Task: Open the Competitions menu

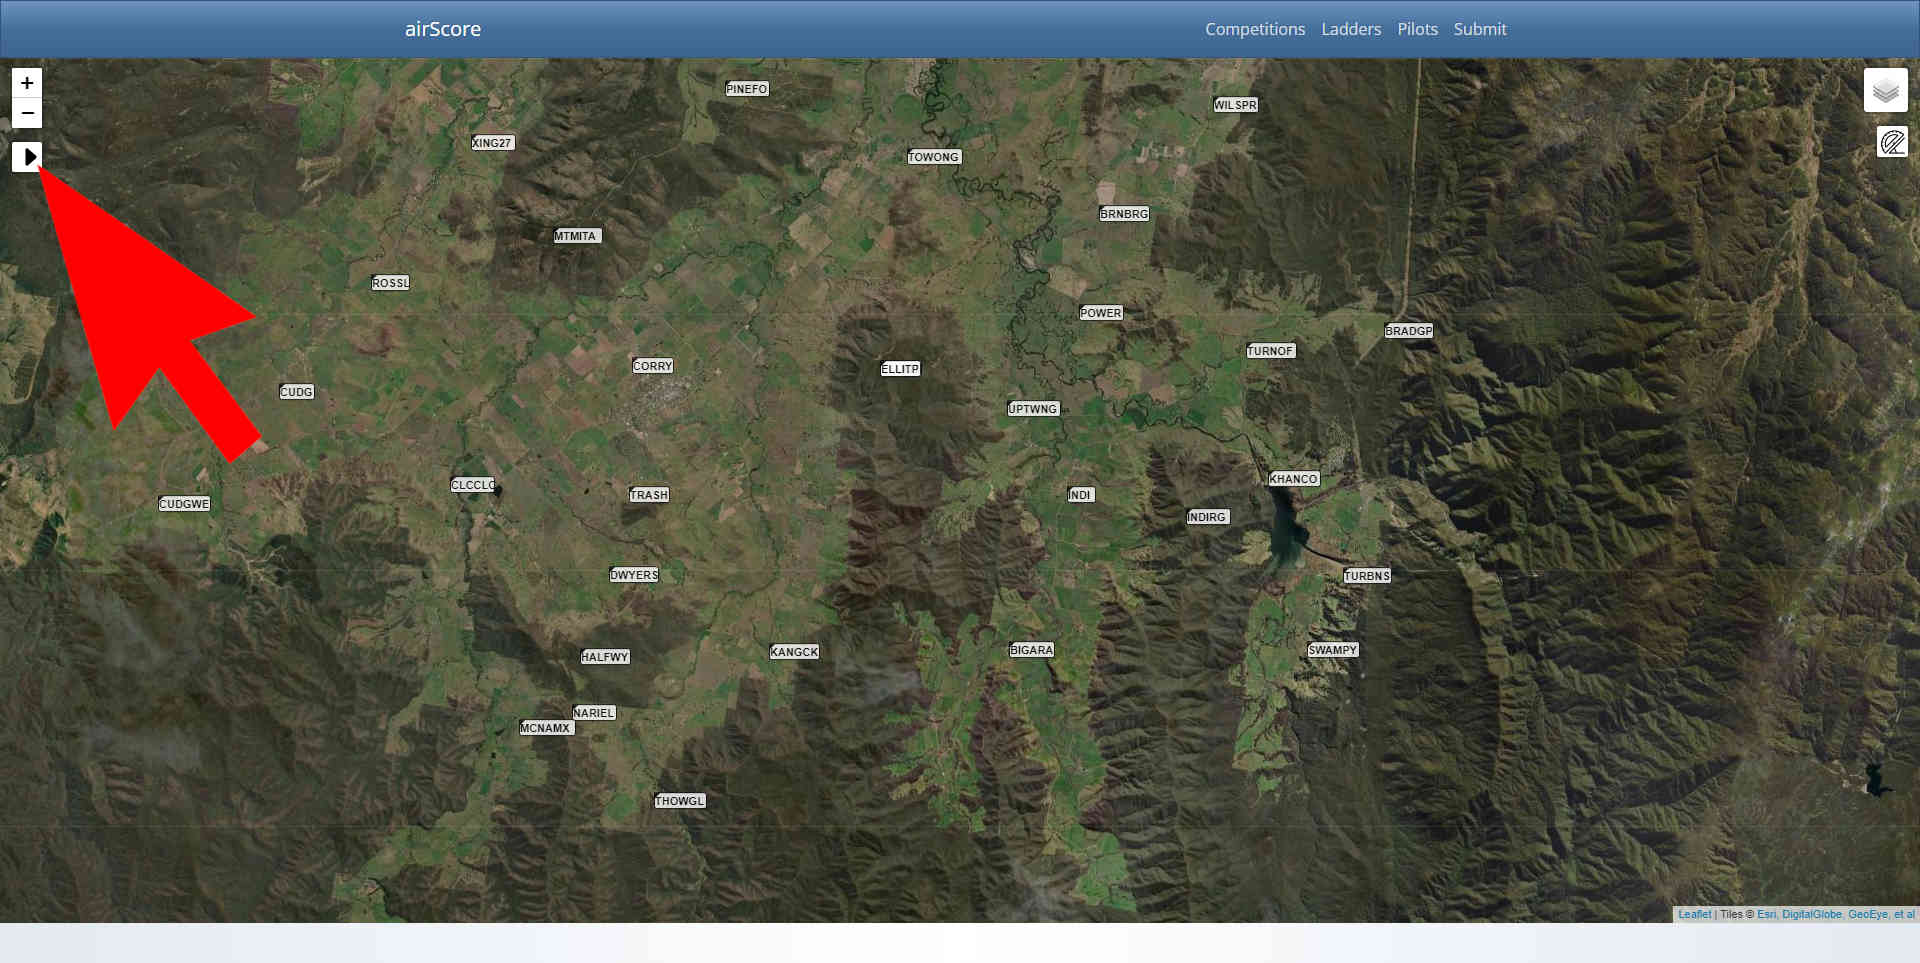Action: click(1255, 29)
